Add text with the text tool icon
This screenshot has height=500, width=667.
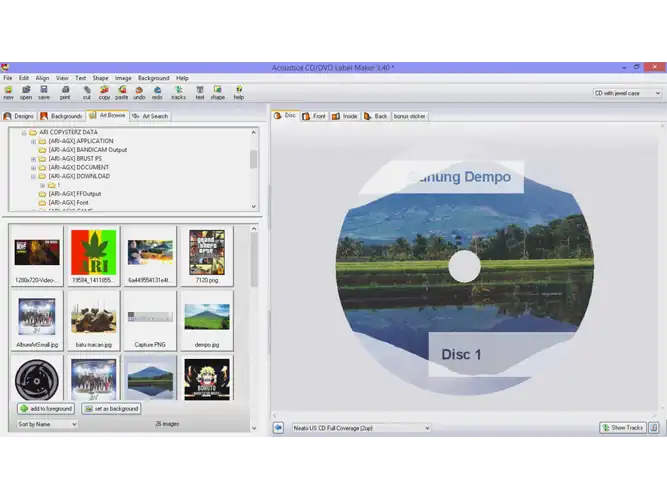[x=200, y=92]
